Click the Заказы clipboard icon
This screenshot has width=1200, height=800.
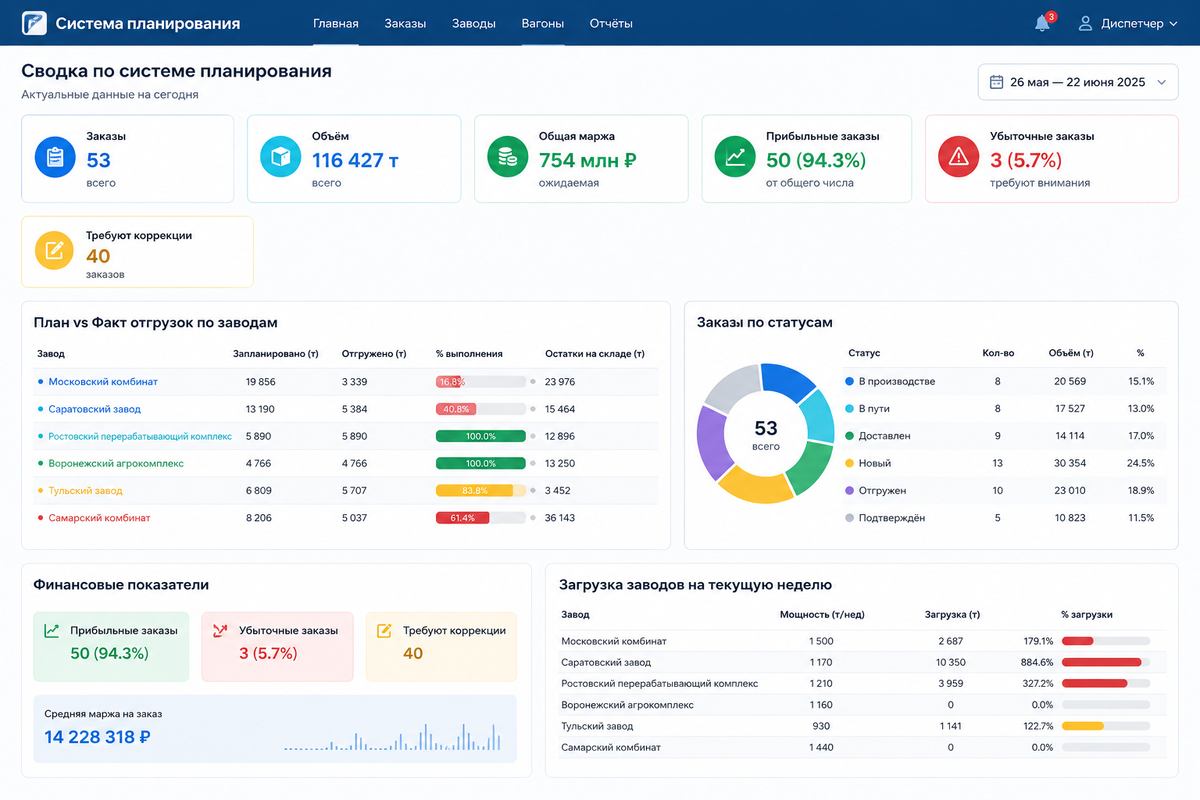pos(56,157)
